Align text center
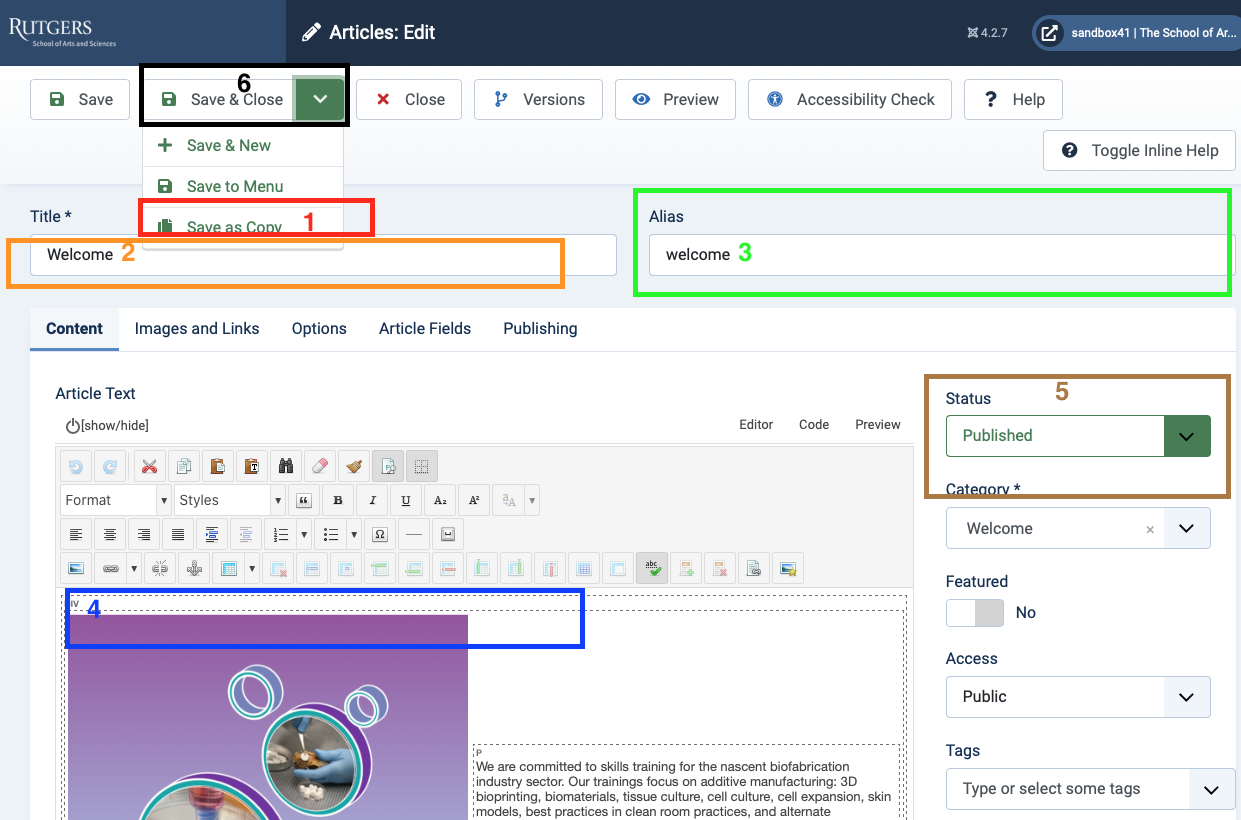Screen dimensions: 1241x820 110,534
